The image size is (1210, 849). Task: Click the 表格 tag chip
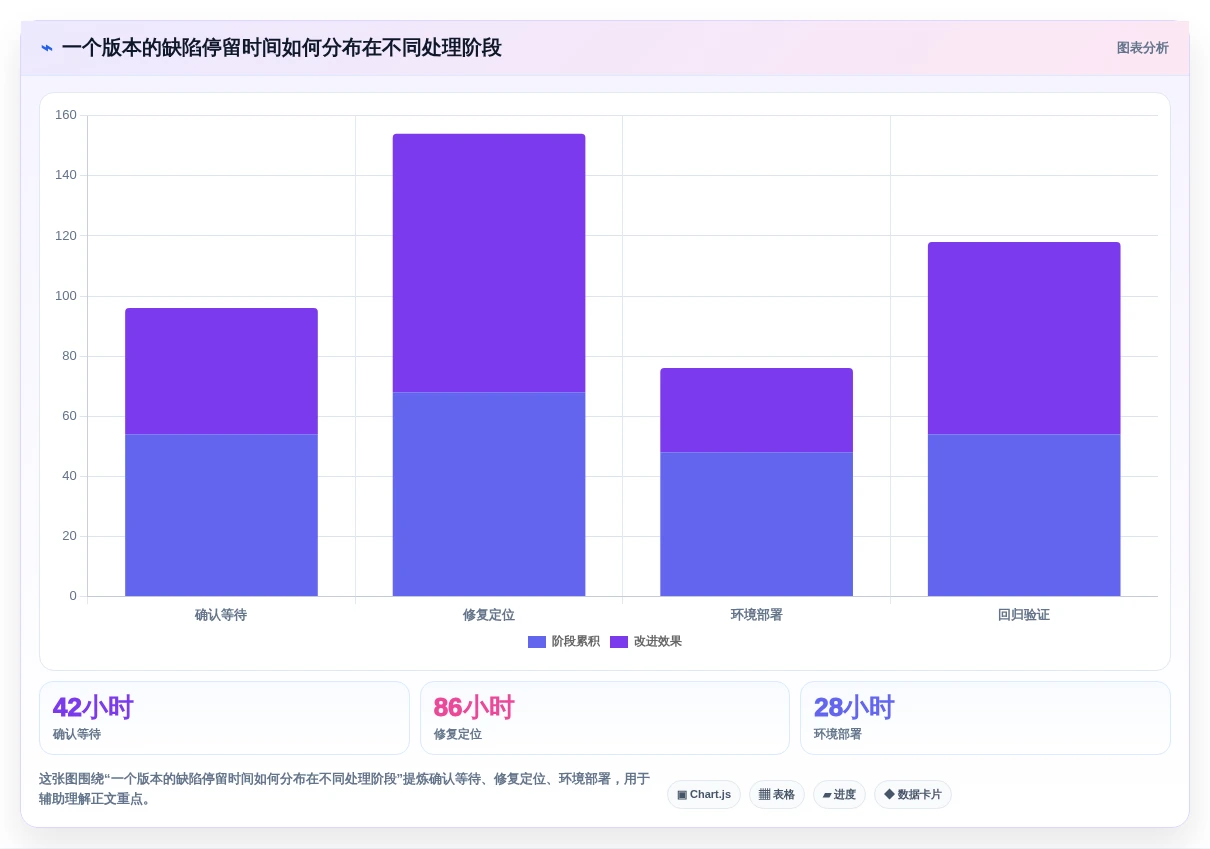click(777, 795)
